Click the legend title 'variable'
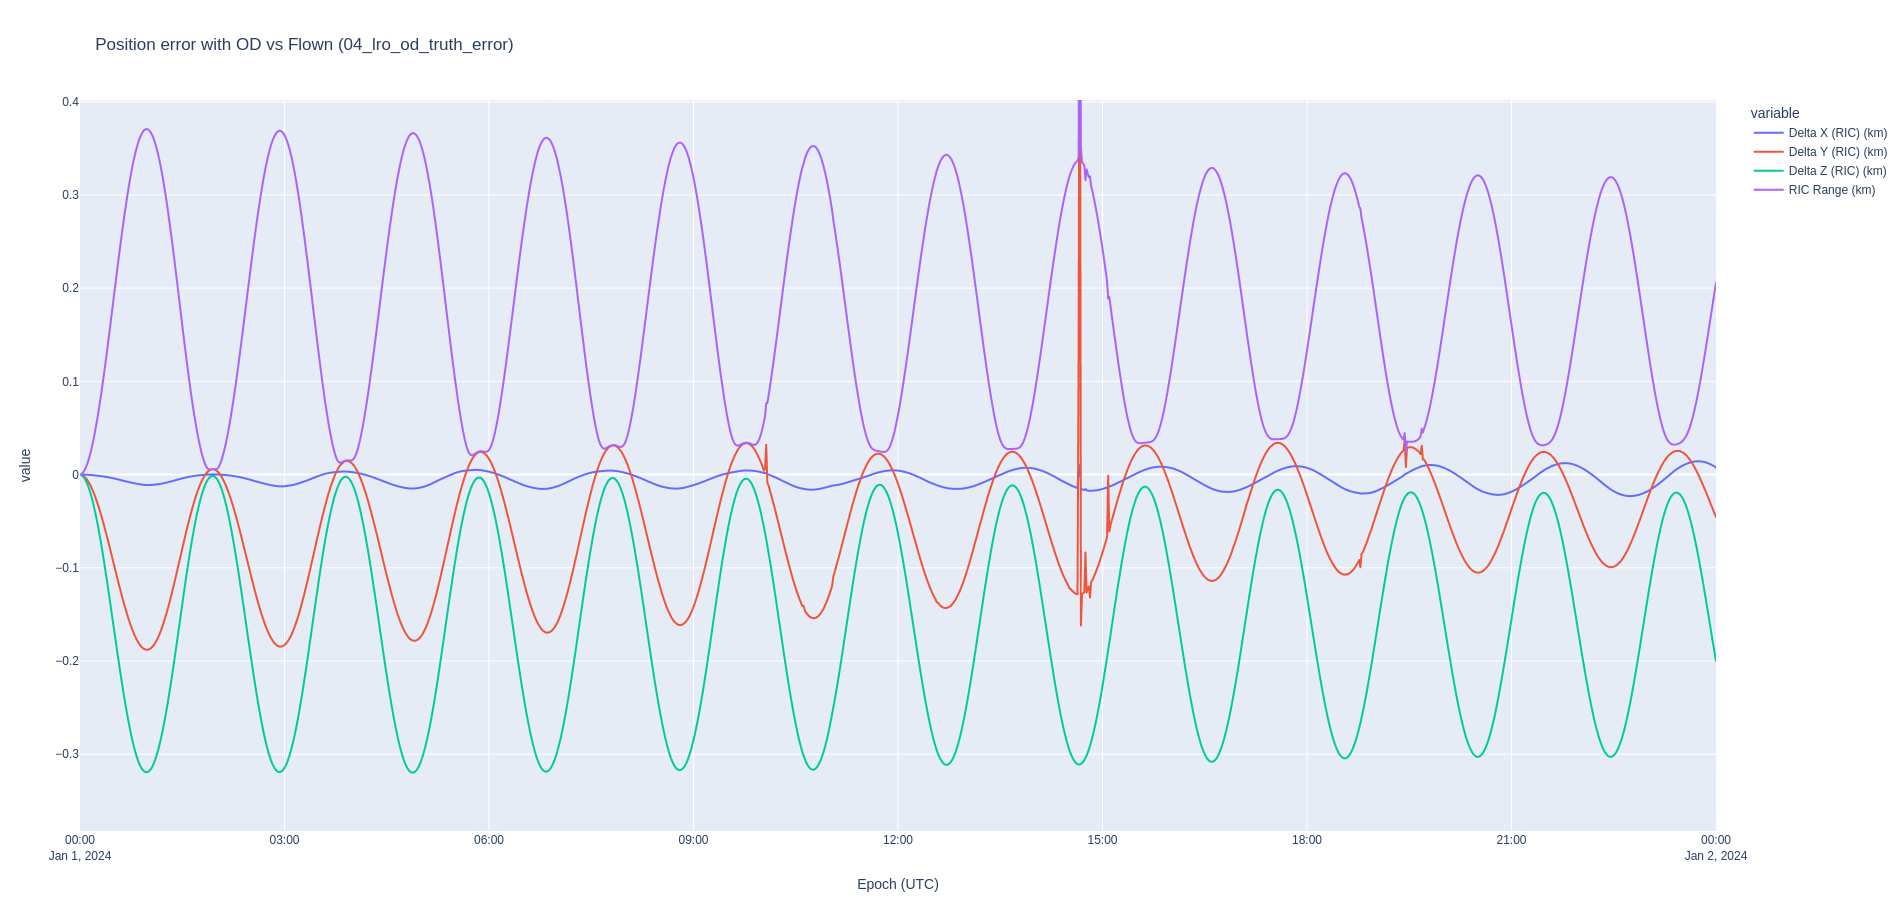The width and height of the screenshot is (1904, 911). coord(1775,113)
